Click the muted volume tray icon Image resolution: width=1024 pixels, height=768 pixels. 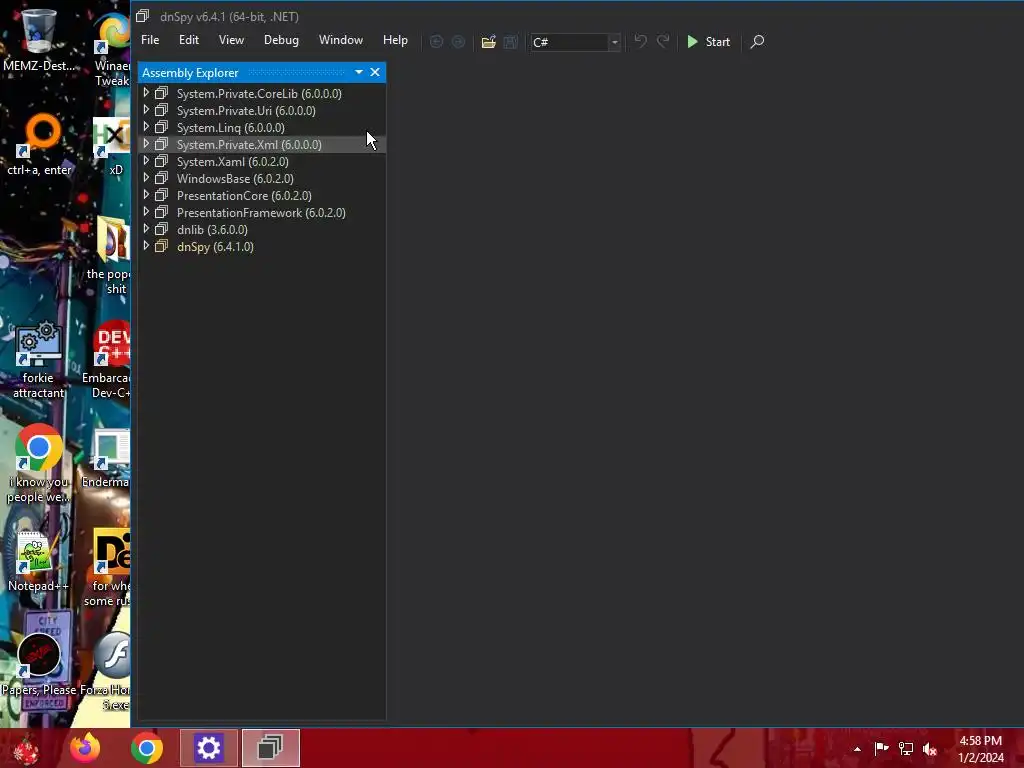pyautogui.click(x=930, y=748)
